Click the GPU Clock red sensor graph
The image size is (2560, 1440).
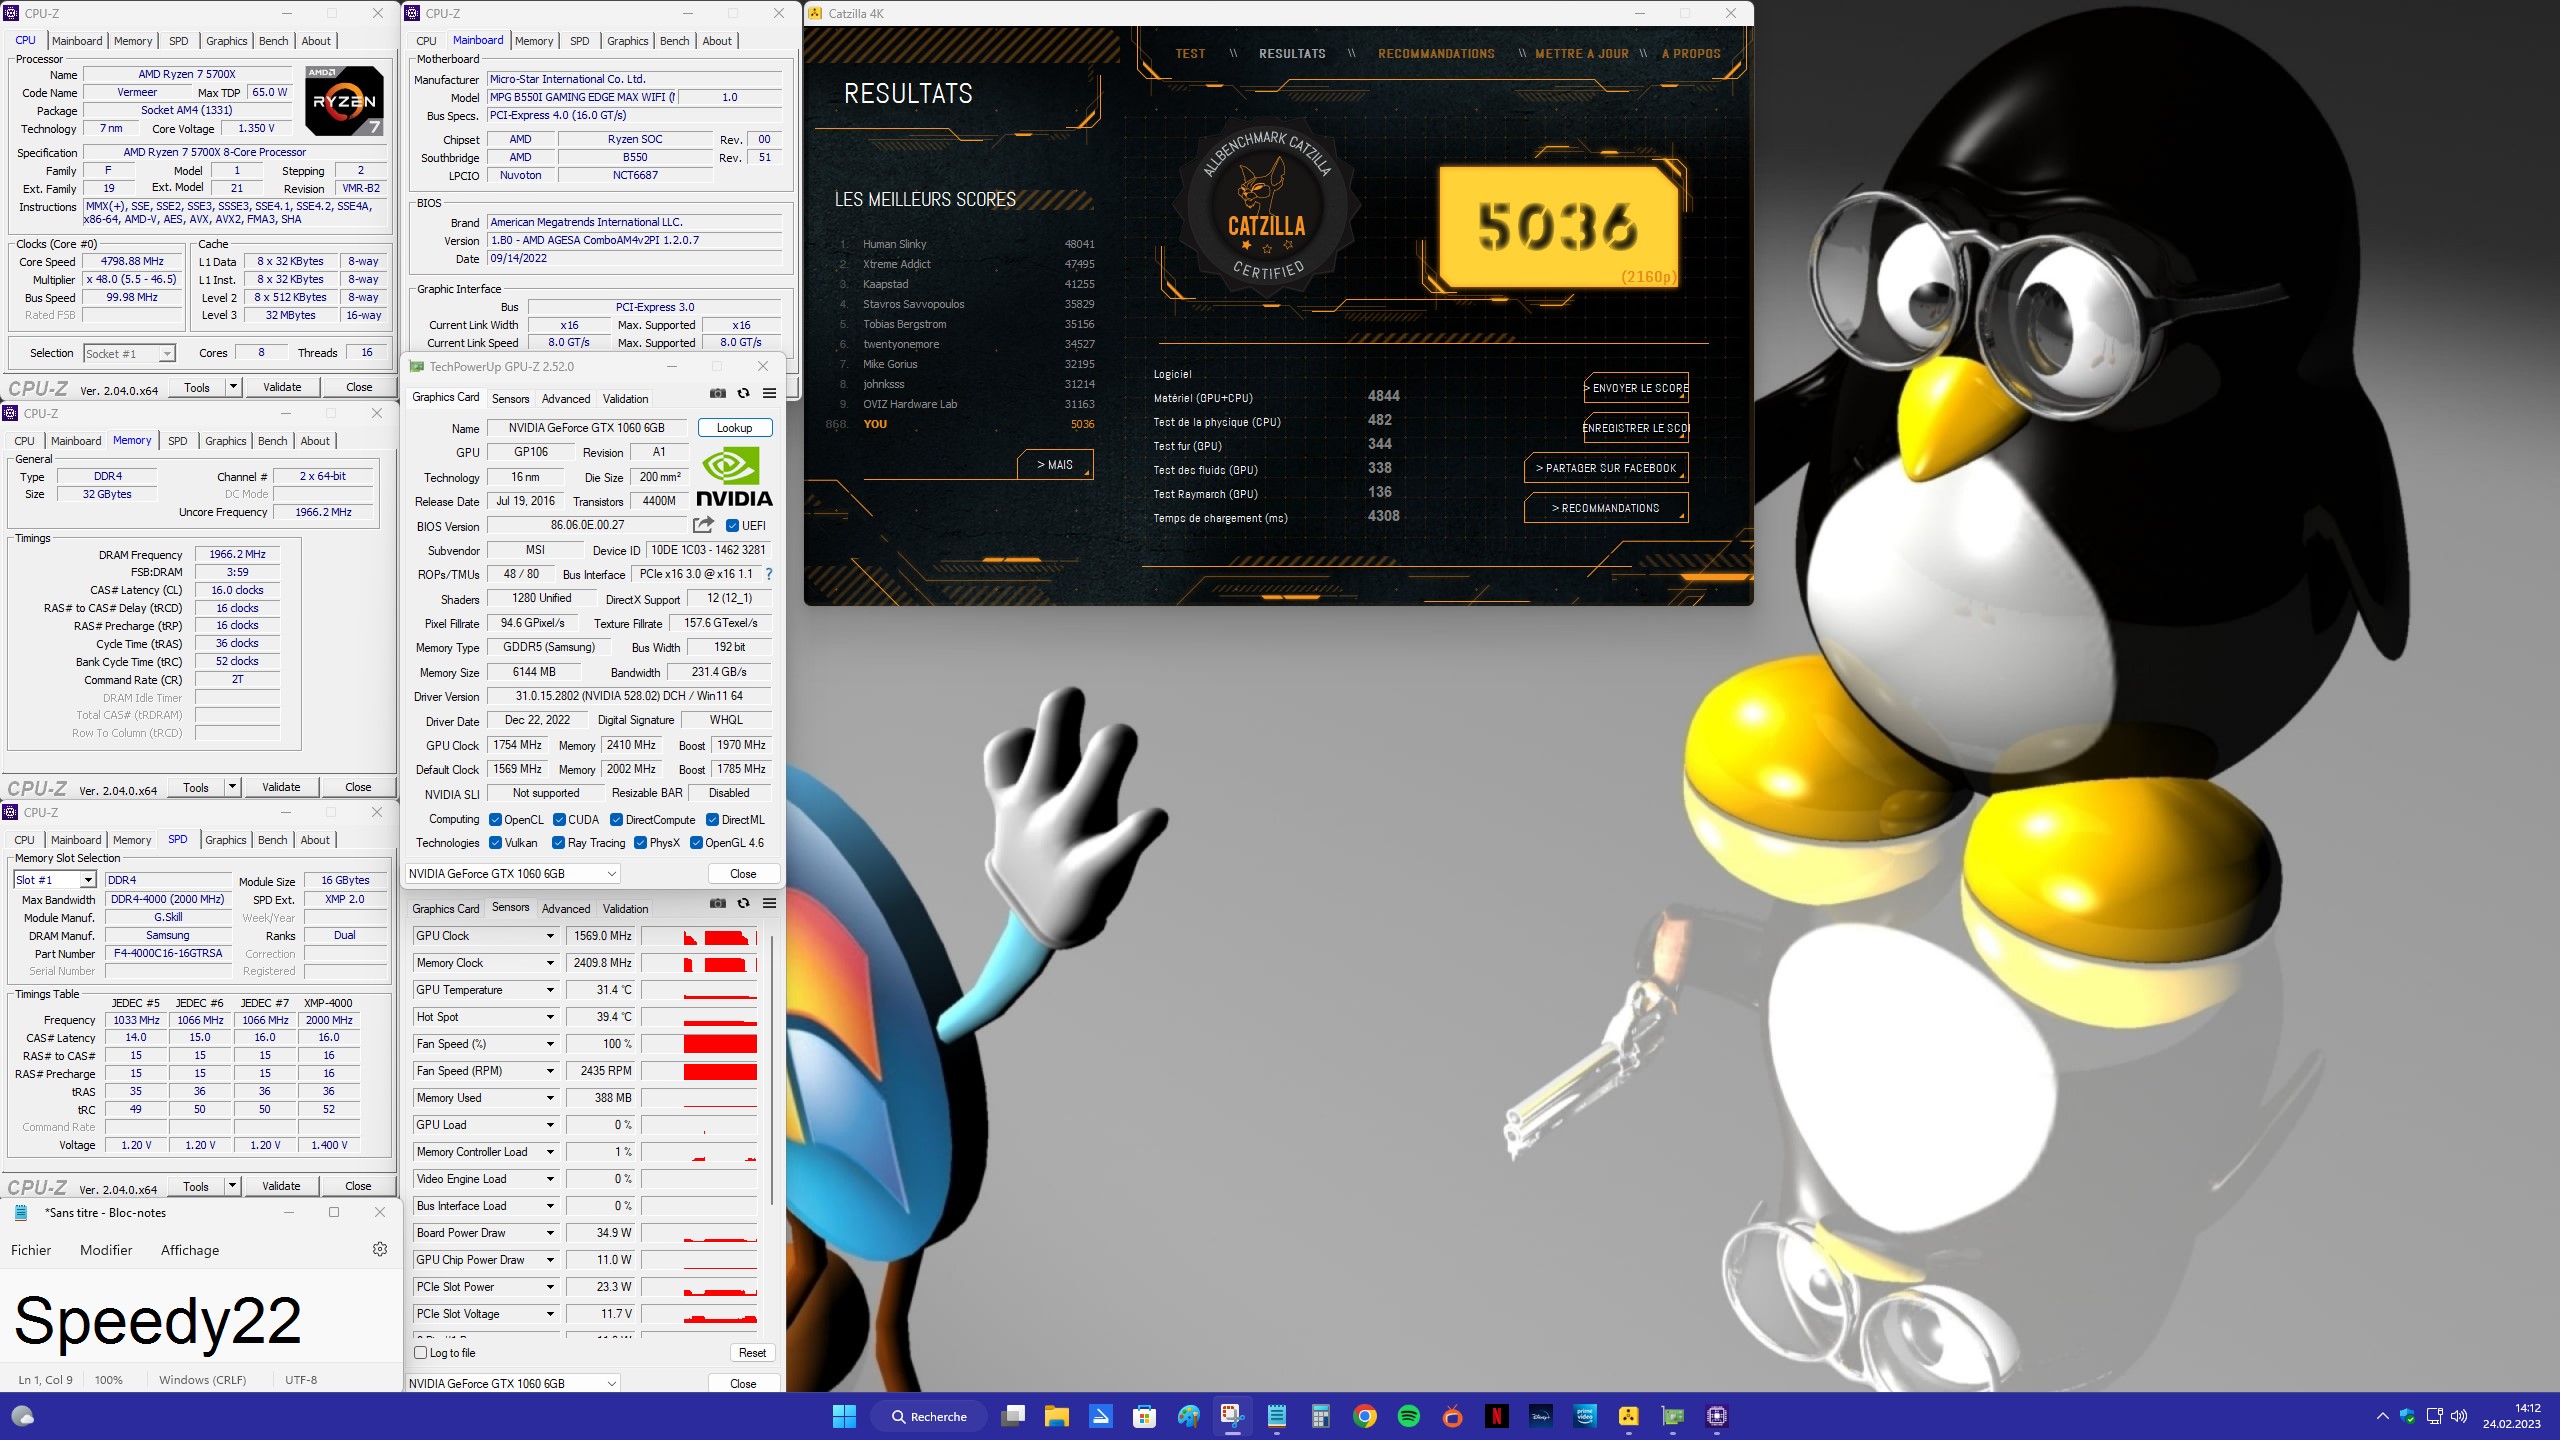(699, 936)
